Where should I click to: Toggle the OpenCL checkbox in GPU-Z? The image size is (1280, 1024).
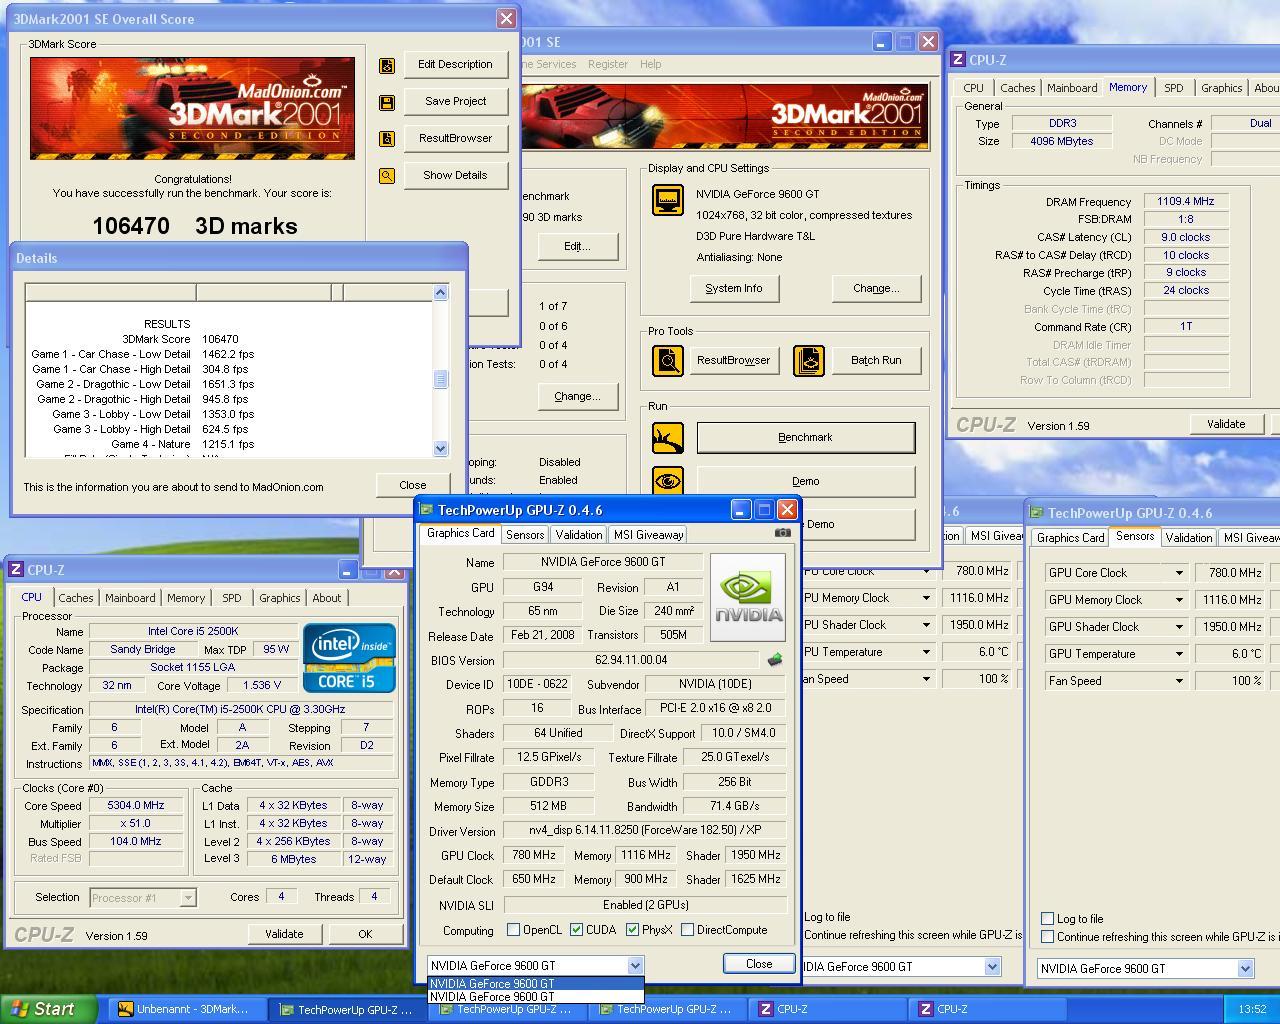tap(514, 930)
